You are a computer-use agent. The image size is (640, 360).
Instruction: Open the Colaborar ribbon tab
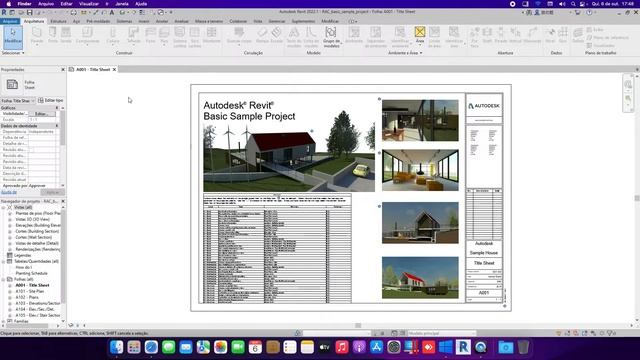point(238,21)
